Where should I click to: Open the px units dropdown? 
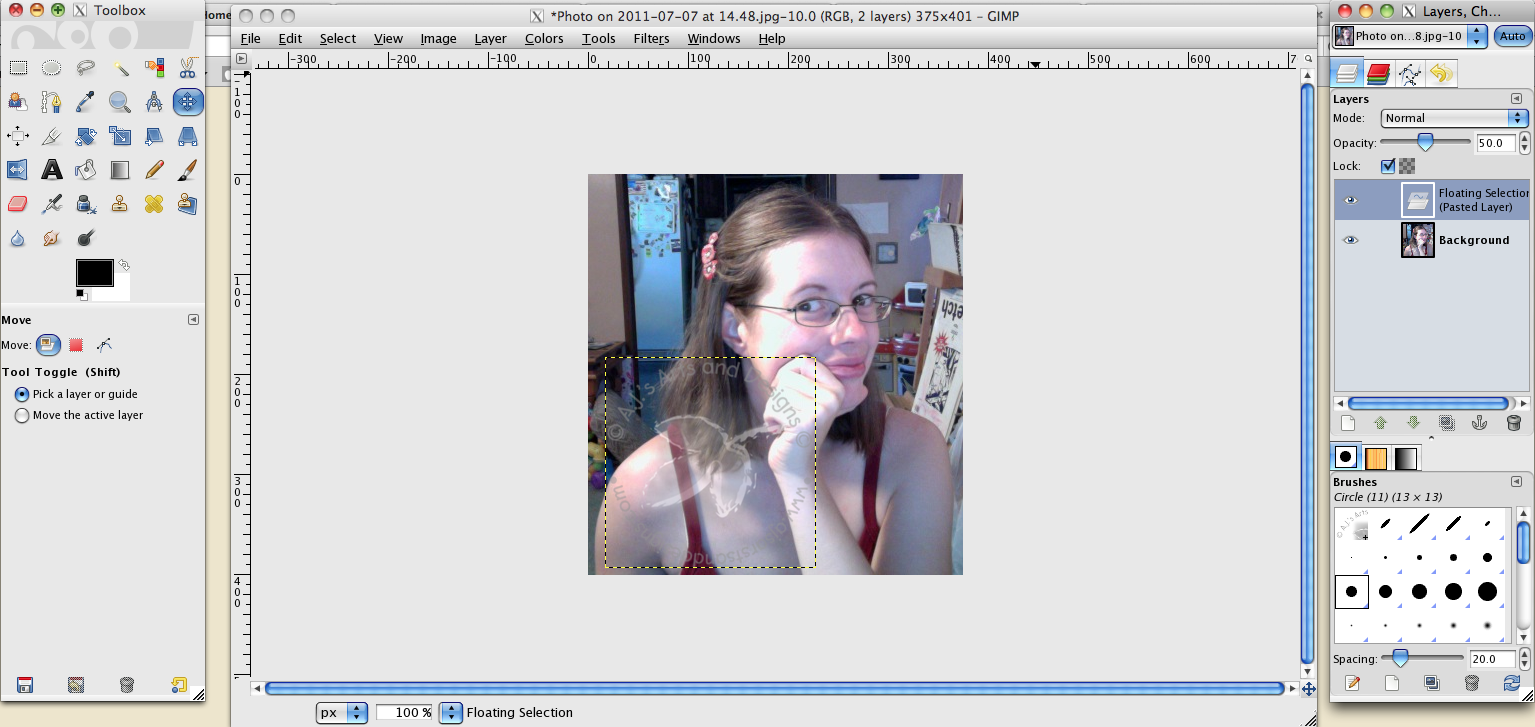(x=342, y=713)
